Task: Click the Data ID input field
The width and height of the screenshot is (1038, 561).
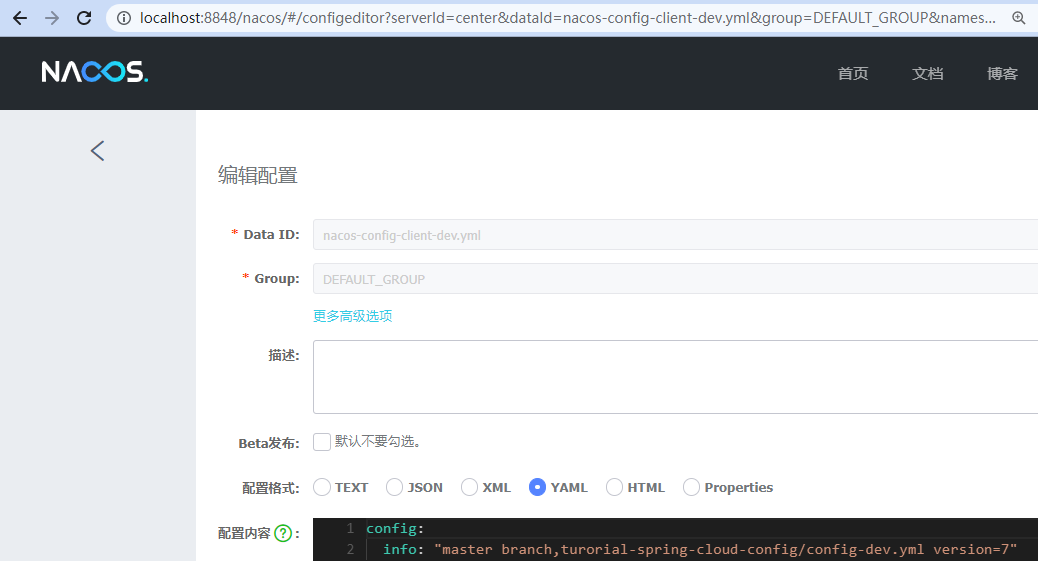Action: pyautogui.click(x=675, y=234)
